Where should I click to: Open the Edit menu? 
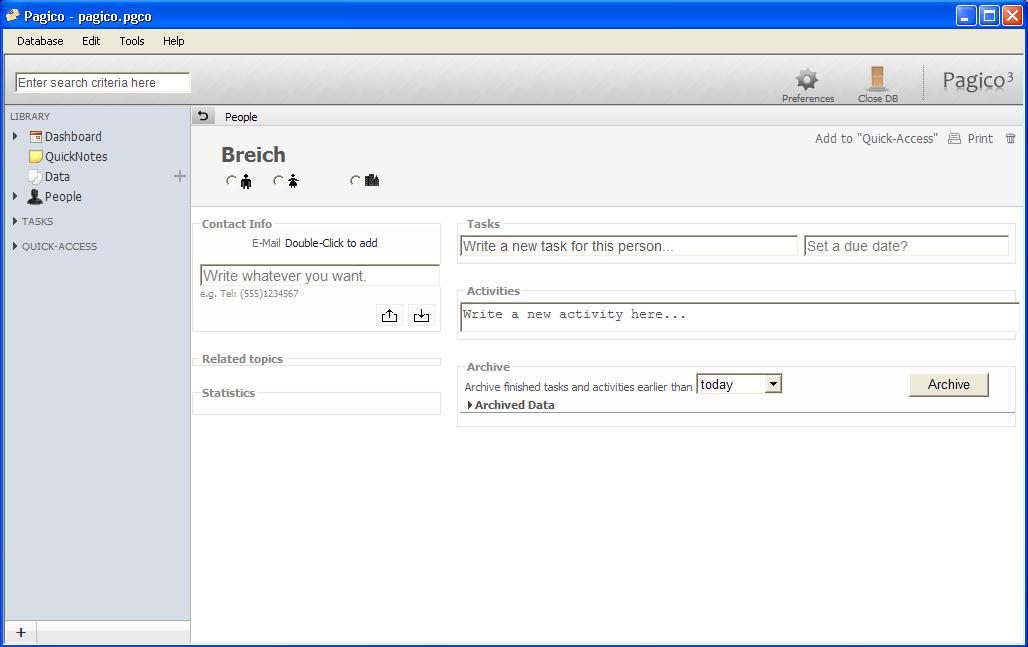click(x=91, y=41)
